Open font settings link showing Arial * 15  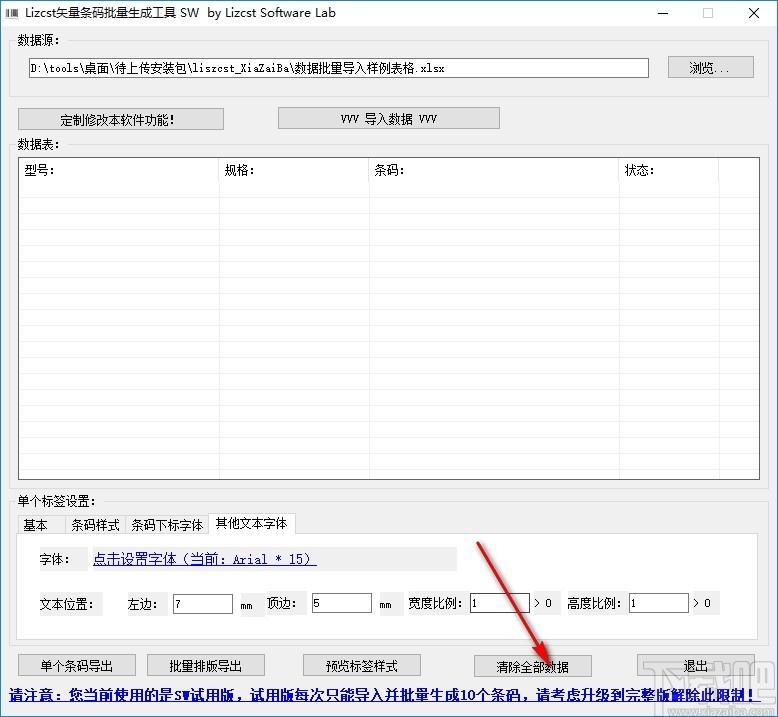pyautogui.click(x=204, y=559)
